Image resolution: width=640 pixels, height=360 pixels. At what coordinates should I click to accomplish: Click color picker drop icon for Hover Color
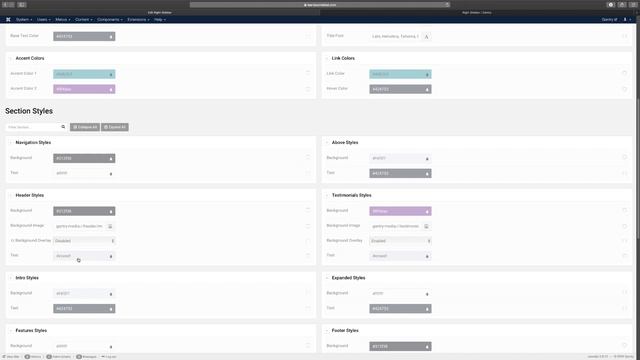pyautogui.click(x=427, y=89)
